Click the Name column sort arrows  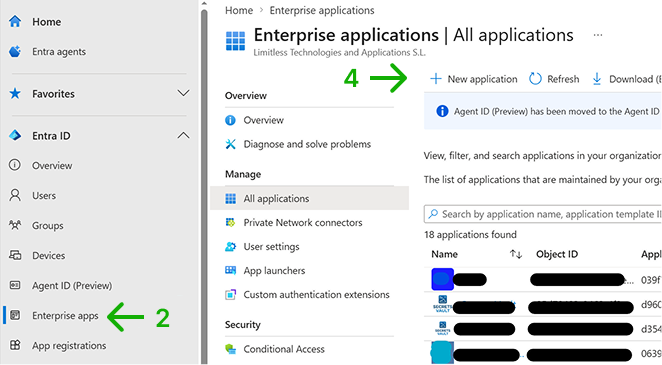point(515,254)
